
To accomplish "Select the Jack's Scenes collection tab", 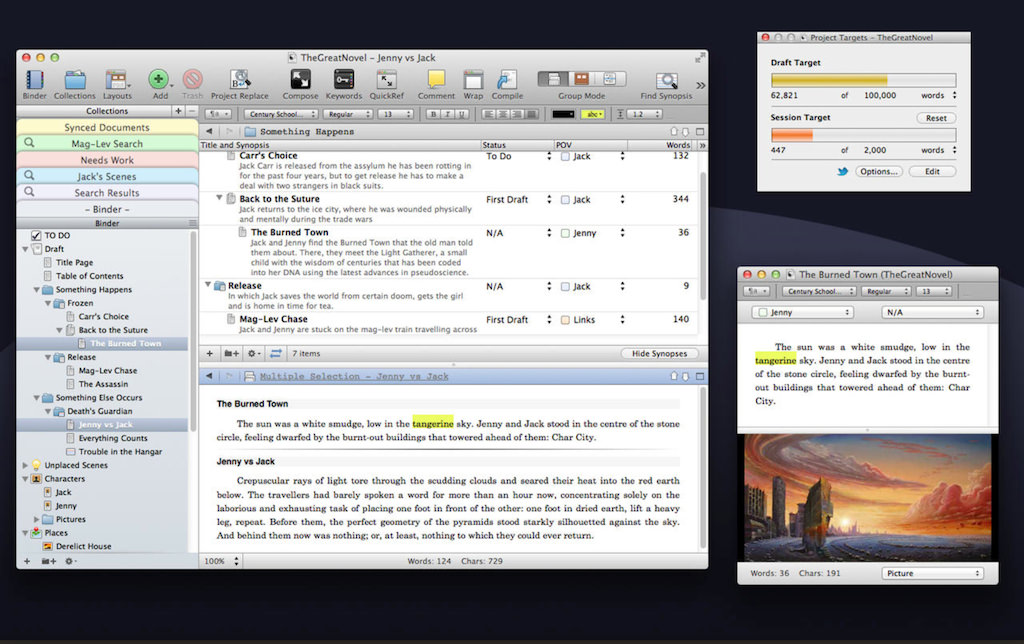I will click(x=107, y=176).
